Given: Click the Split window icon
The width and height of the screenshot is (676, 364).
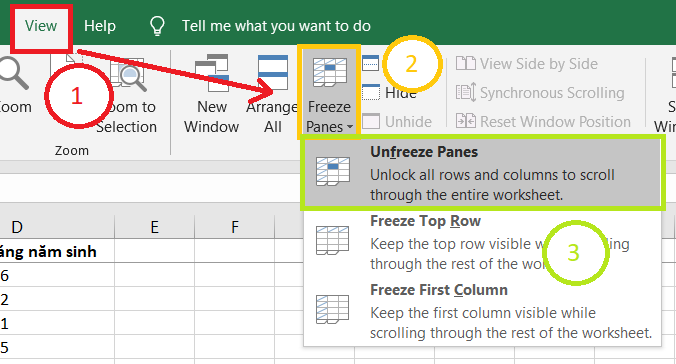Looking at the screenshot, I should click(x=370, y=63).
